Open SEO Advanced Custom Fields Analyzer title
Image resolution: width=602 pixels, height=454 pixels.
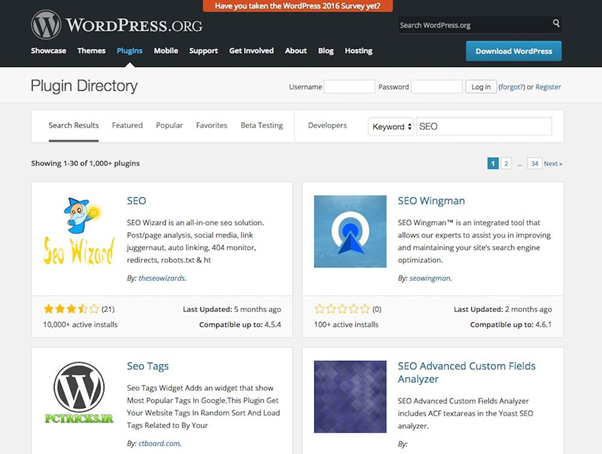pyautogui.click(x=466, y=372)
